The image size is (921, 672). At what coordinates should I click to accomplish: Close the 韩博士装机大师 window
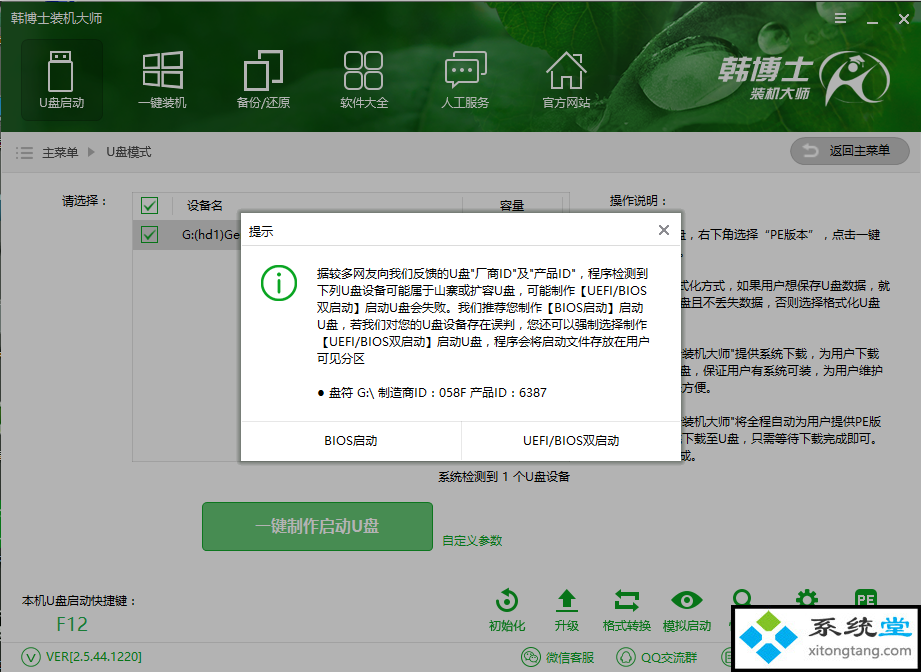pyautogui.click(x=904, y=19)
